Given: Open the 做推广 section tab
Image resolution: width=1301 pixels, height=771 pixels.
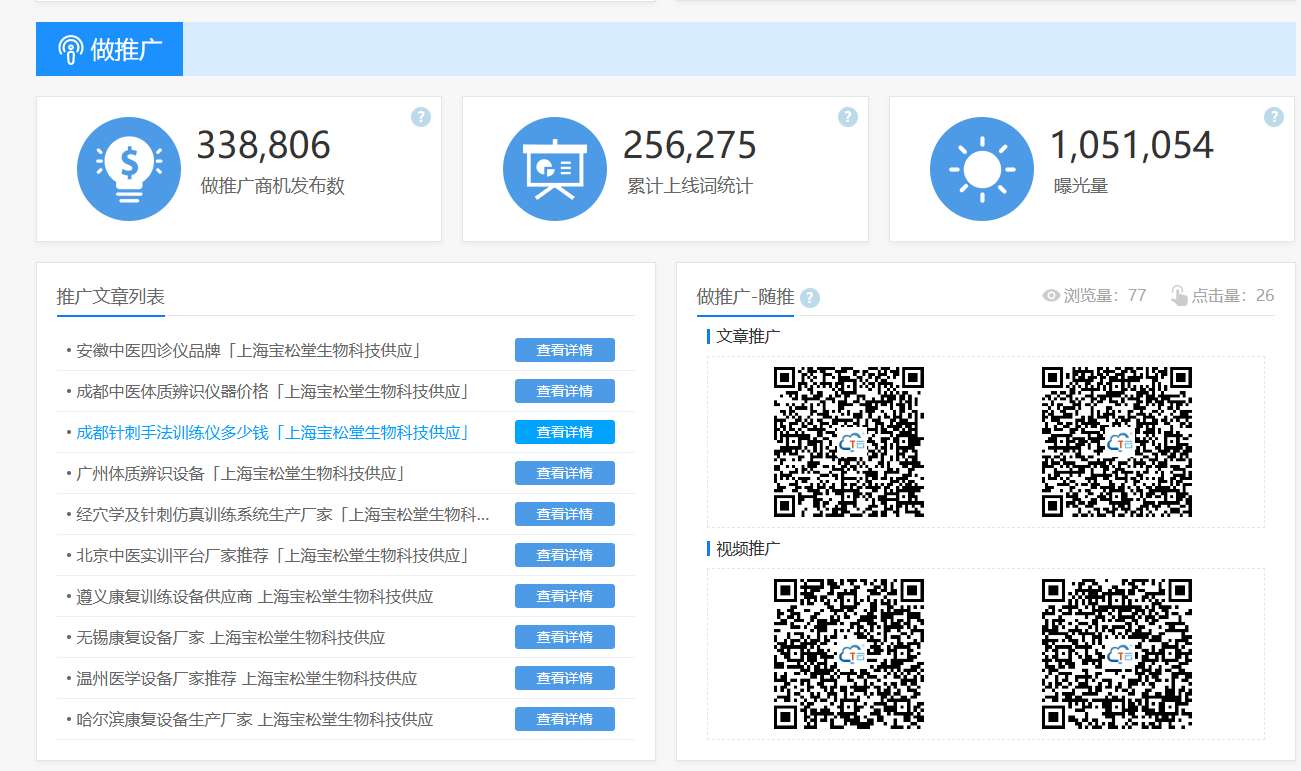Looking at the screenshot, I should 110,49.
